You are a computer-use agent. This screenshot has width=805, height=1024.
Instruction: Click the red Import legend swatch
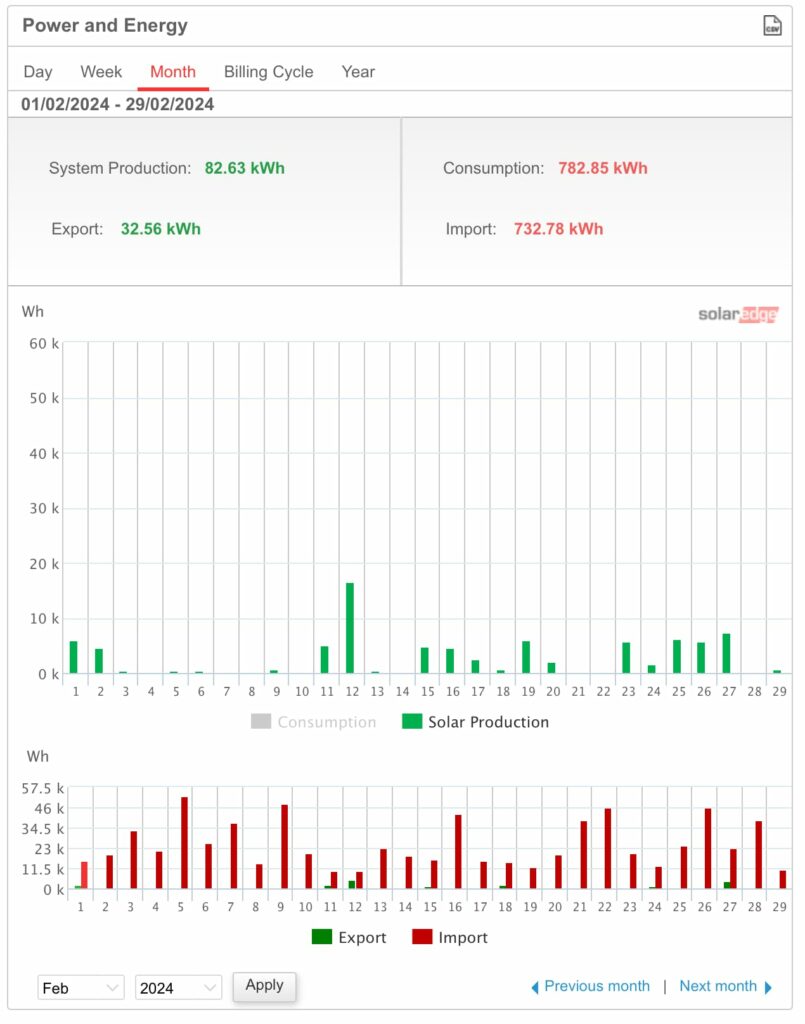pyautogui.click(x=422, y=936)
